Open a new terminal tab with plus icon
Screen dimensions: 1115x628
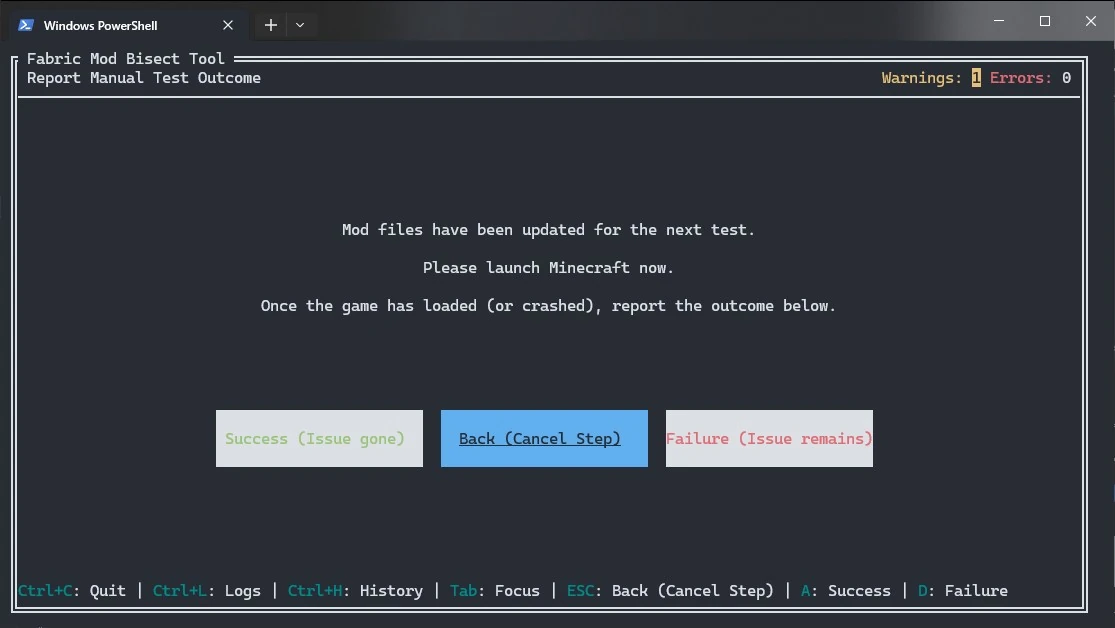click(x=271, y=25)
